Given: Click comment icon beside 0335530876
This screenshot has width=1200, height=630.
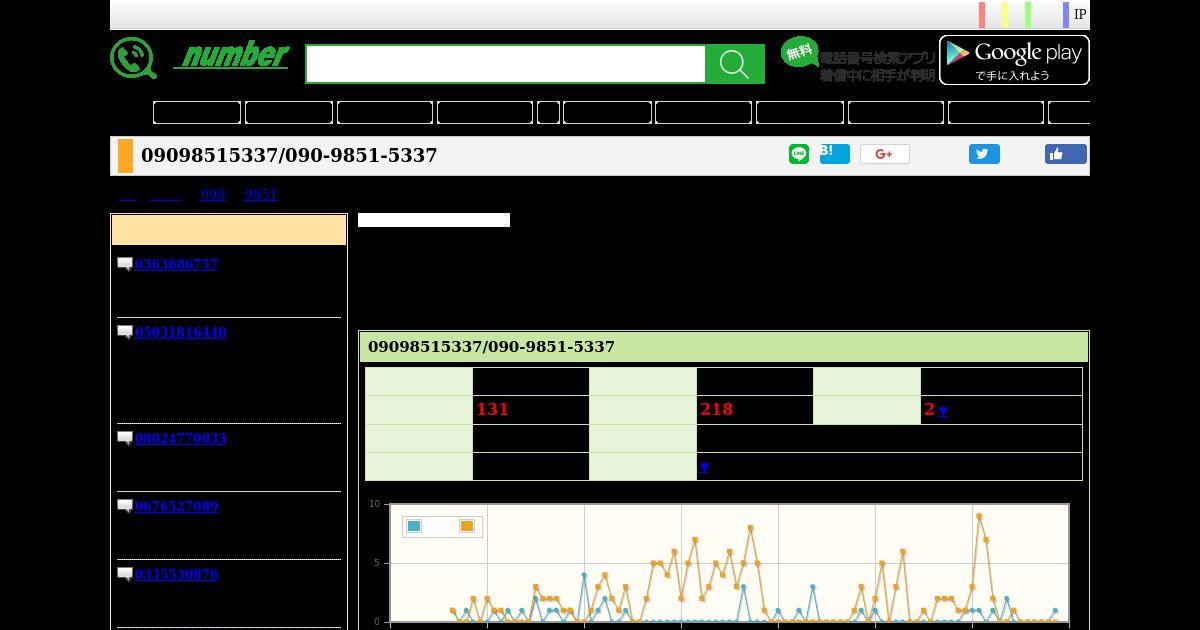Looking at the screenshot, I should 125,574.
